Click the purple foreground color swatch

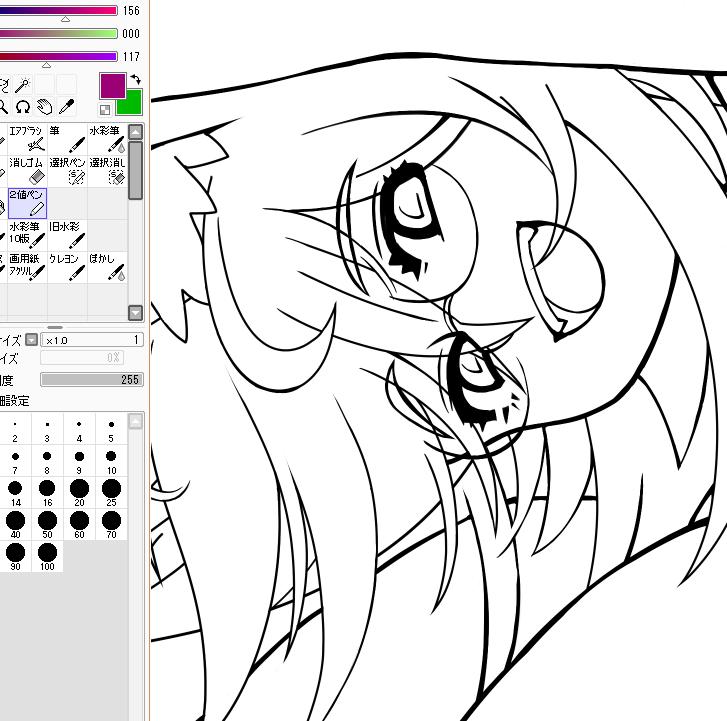[113, 85]
